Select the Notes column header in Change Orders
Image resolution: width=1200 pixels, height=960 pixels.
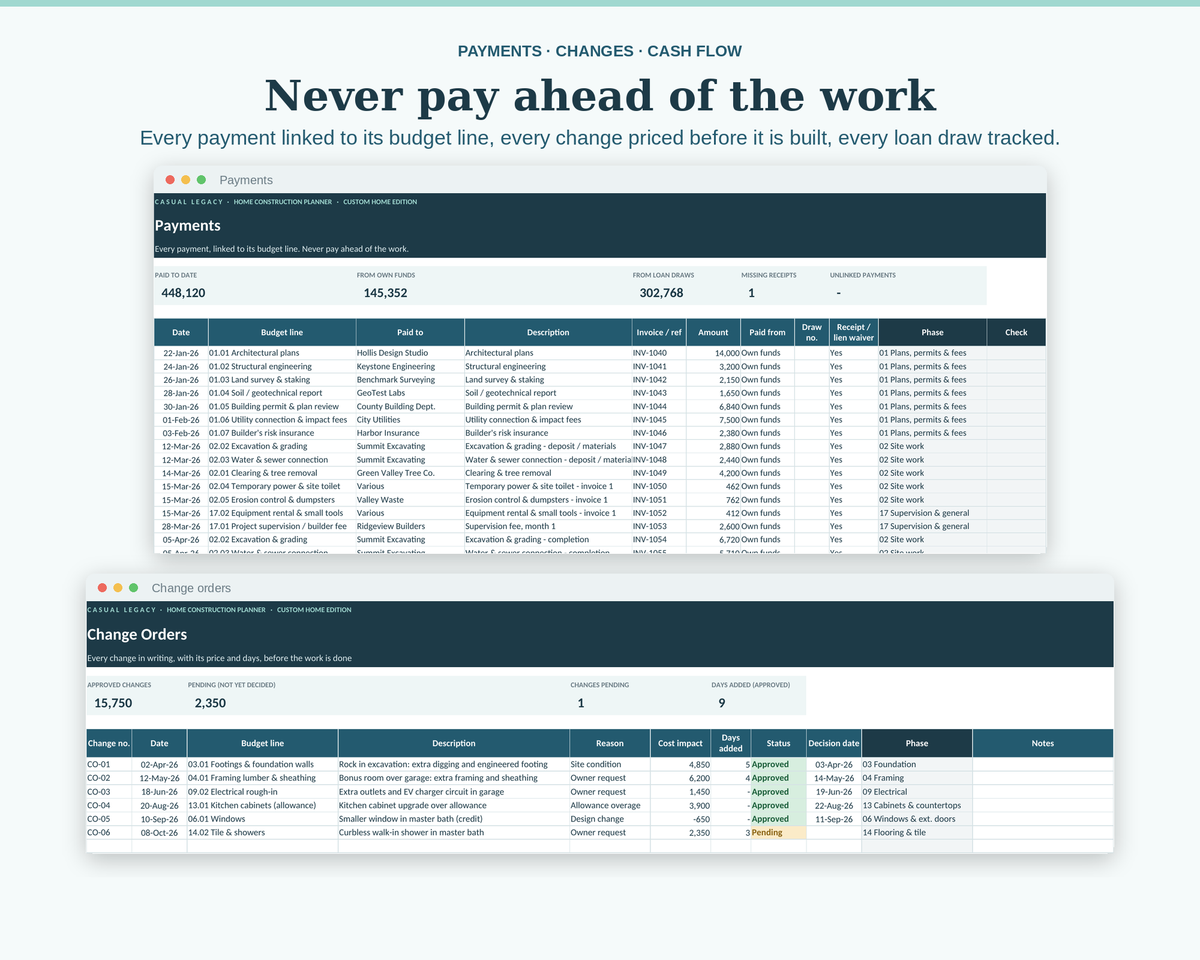click(1043, 743)
